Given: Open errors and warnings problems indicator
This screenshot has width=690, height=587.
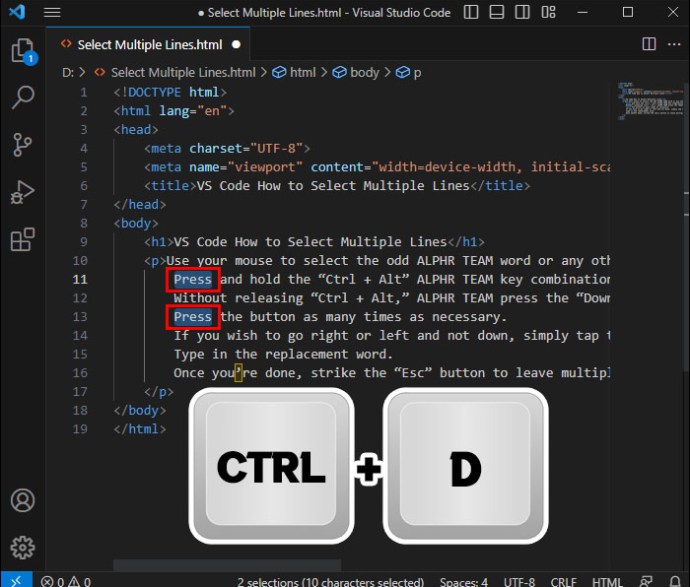Looking at the screenshot, I should click(66, 581).
